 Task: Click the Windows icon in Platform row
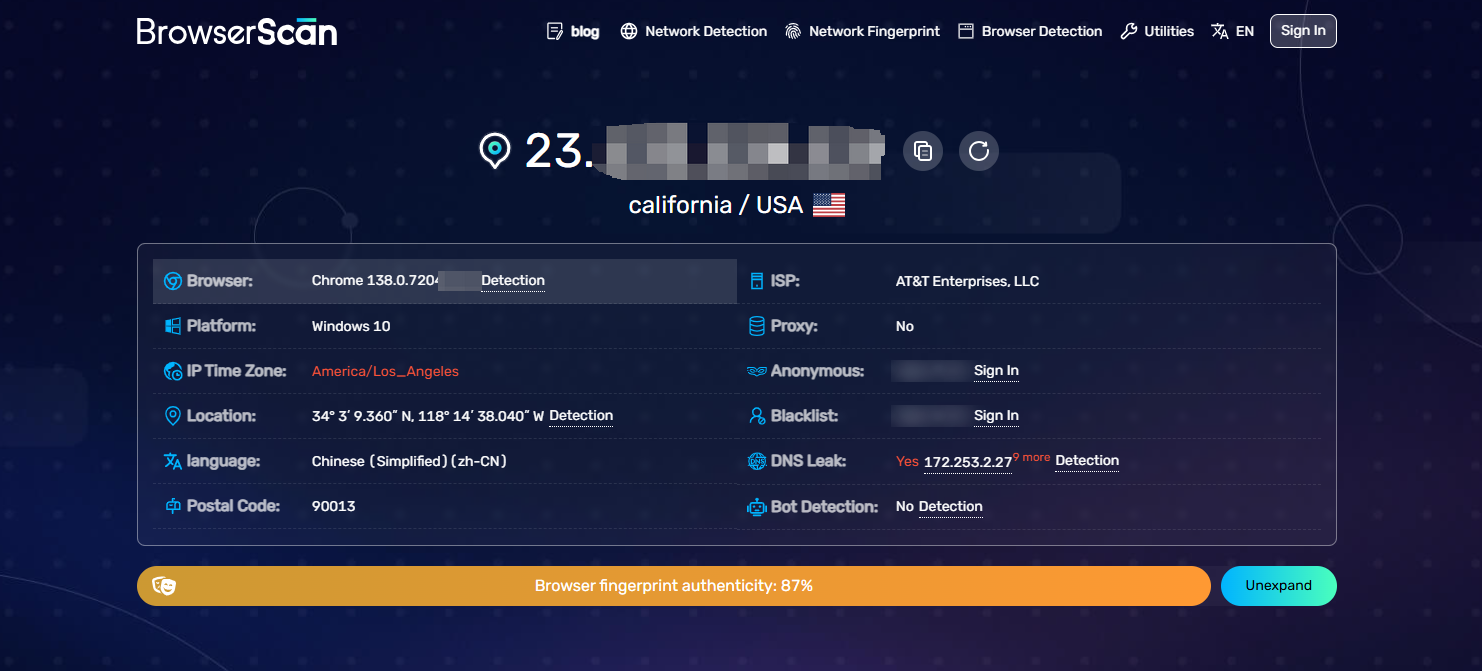tap(172, 326)
